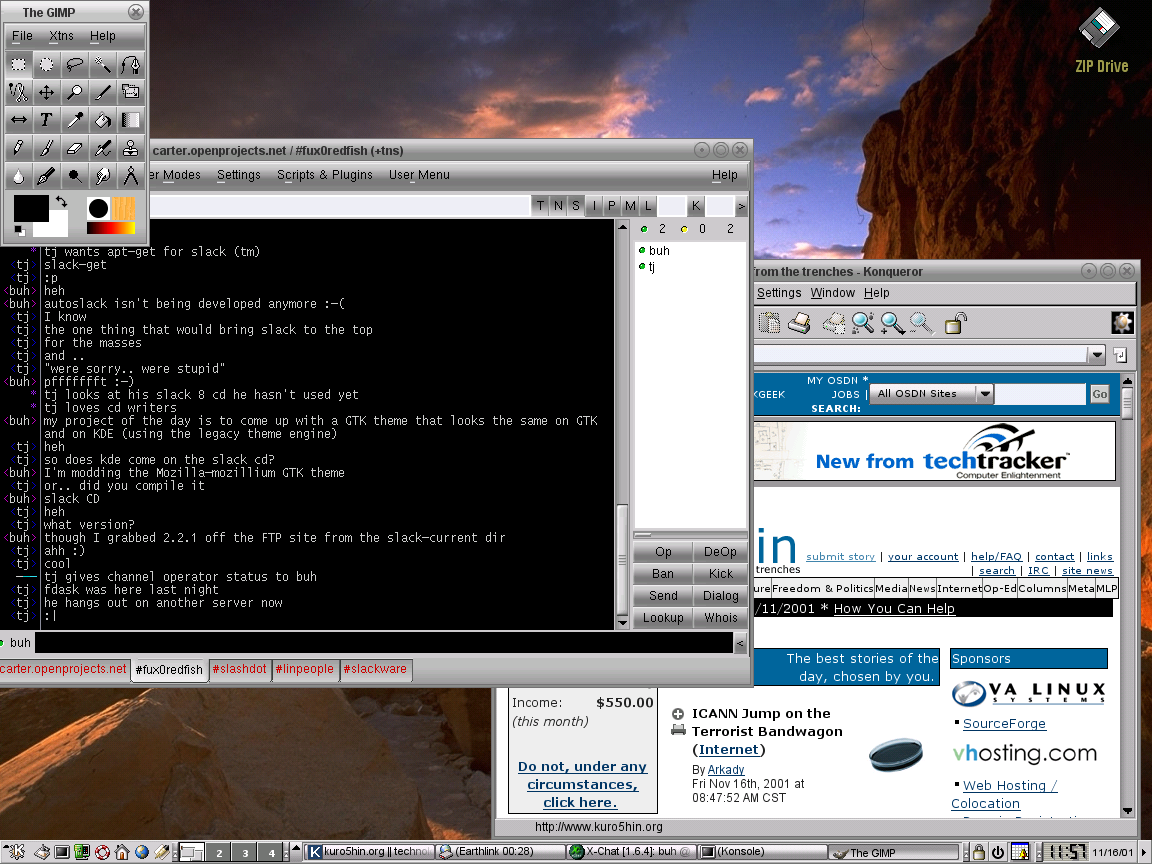This screenshot has width=1152, height=864.
Task: Toggle the N channel mode button
Action: [x=558, y=206]
